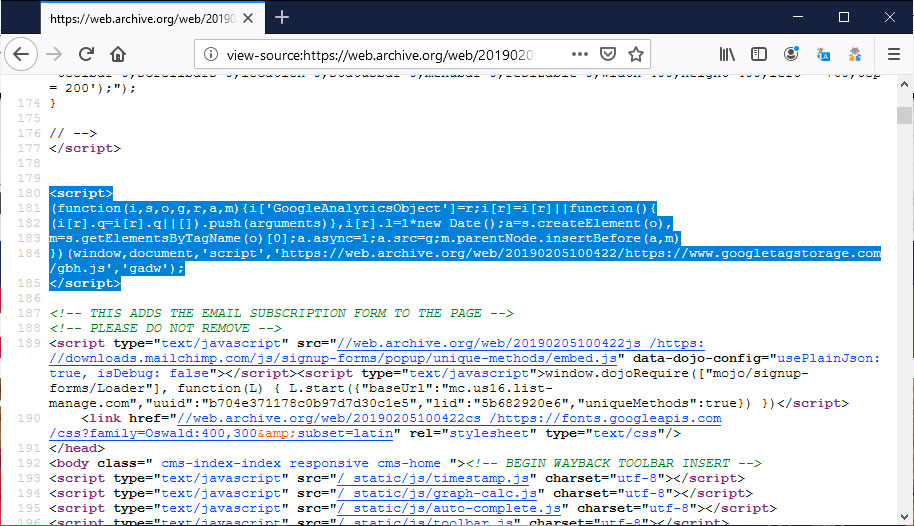
Task: Click the closing head tag on line 191
Action: [77, 448]
